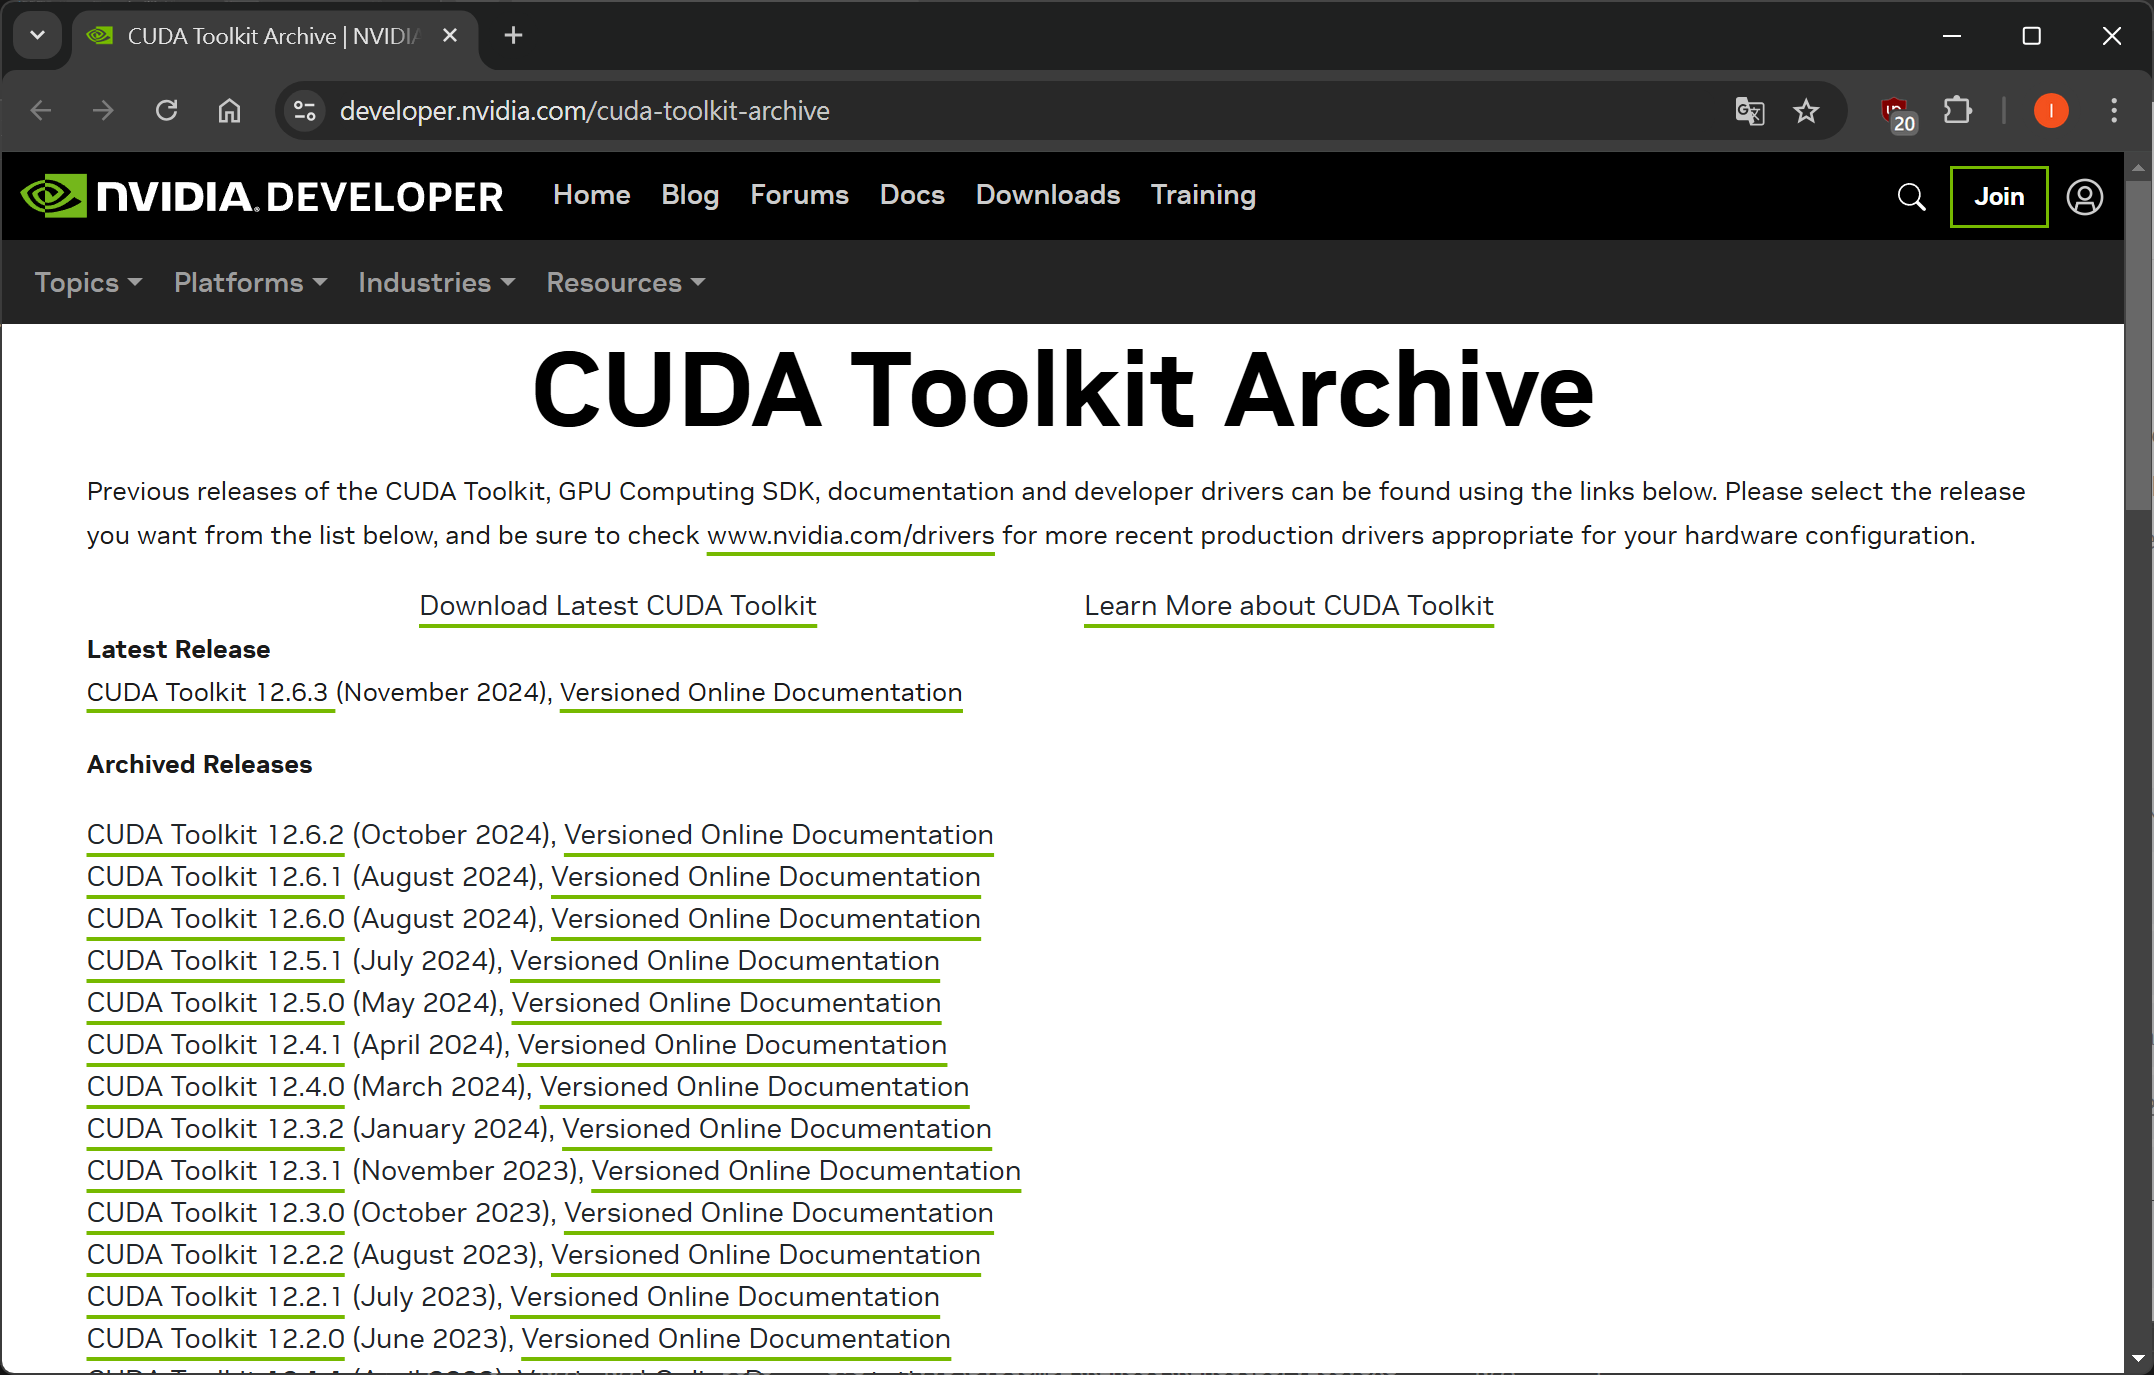This screenshot has height=1375, width=2154.
Task: Open the Chrome three-dot menu
Action: click(2114, 111)
